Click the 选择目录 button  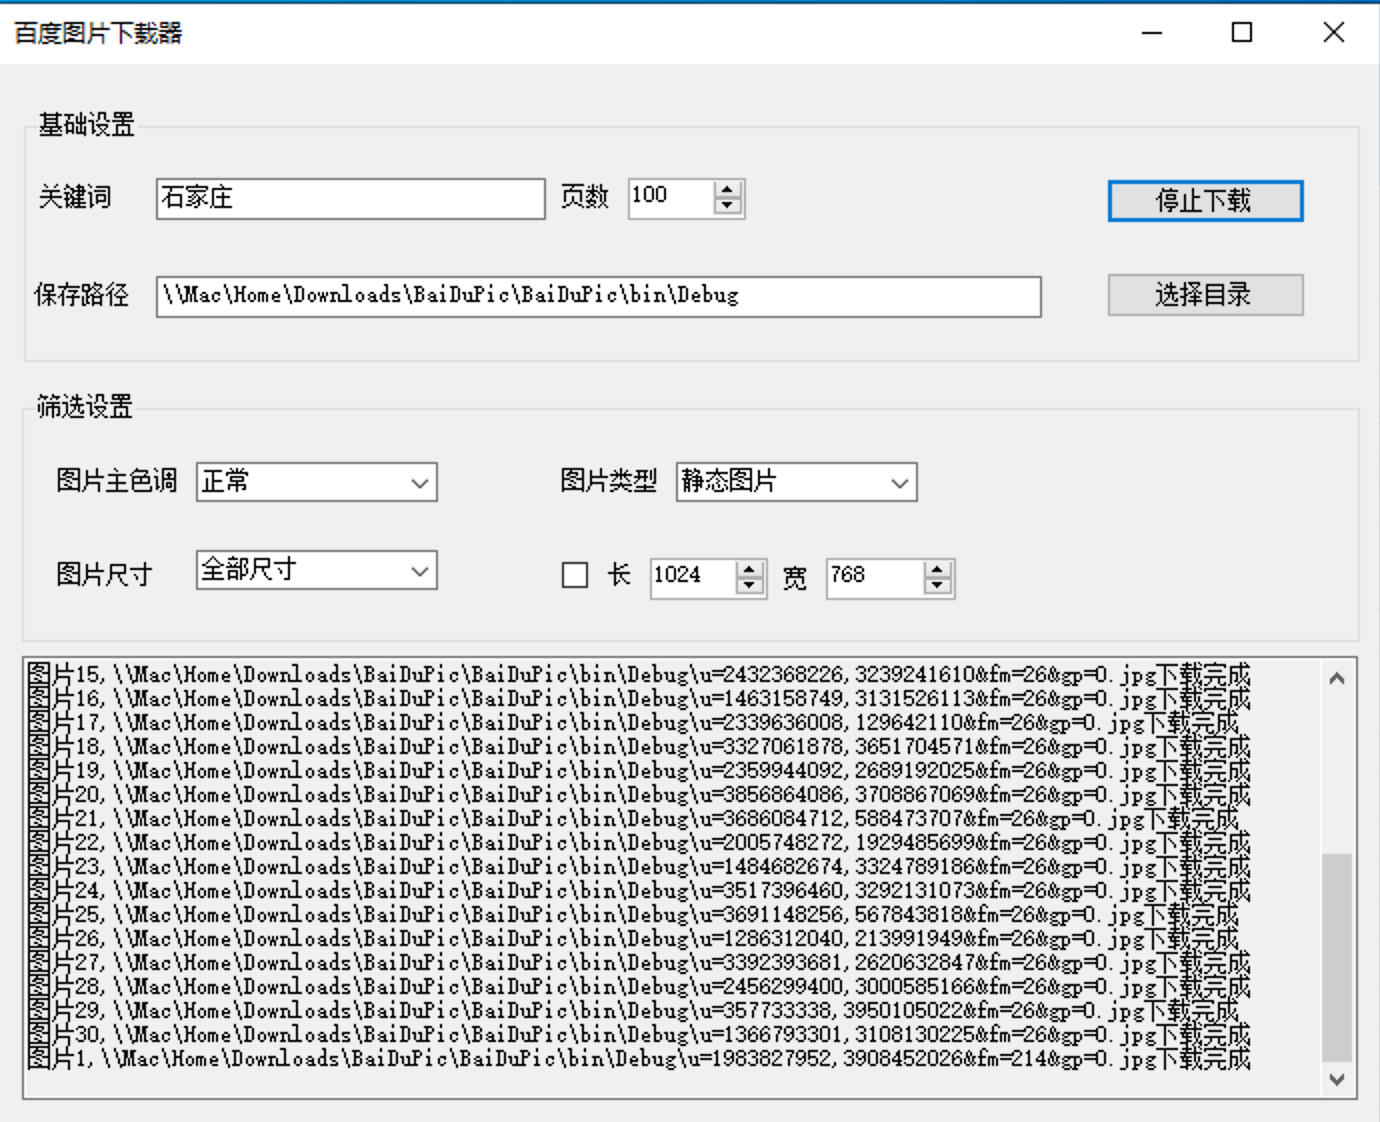point(1205,295)
